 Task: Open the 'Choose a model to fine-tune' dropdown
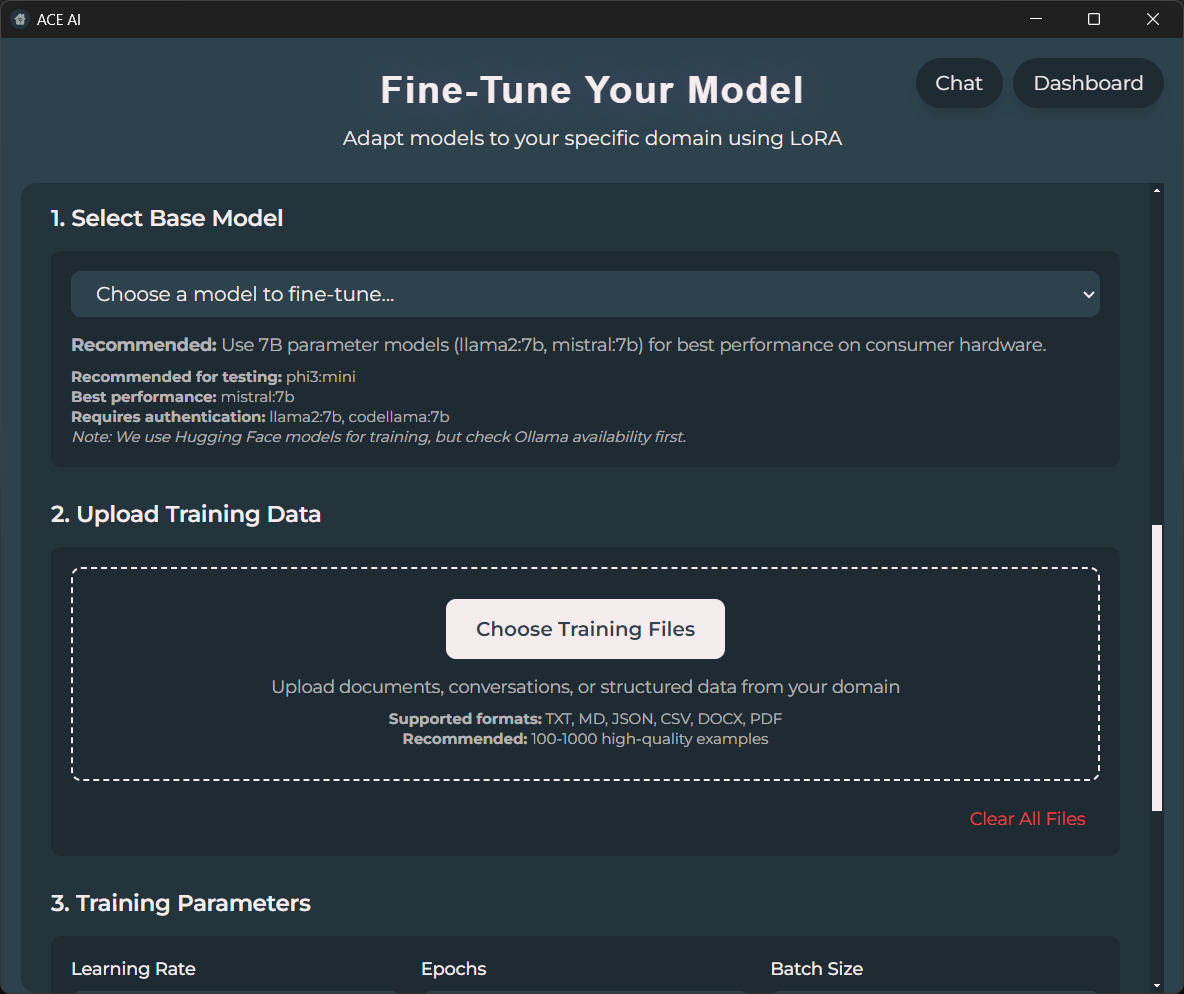pos(585,293)
